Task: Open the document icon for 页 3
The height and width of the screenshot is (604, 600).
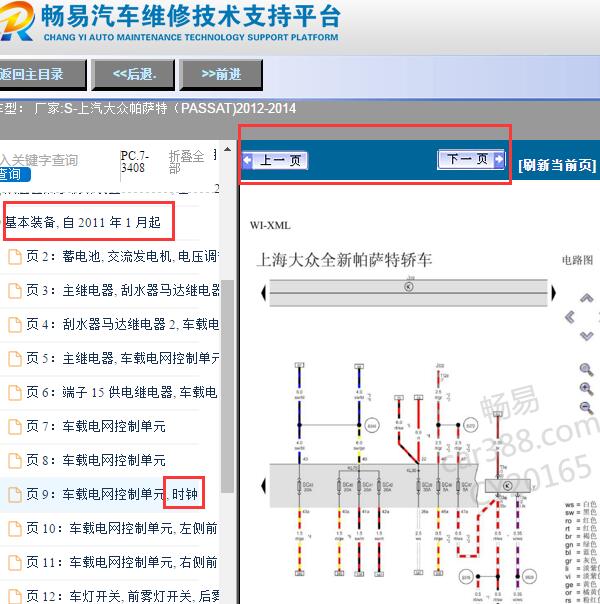Action: (x=15, y=290)
